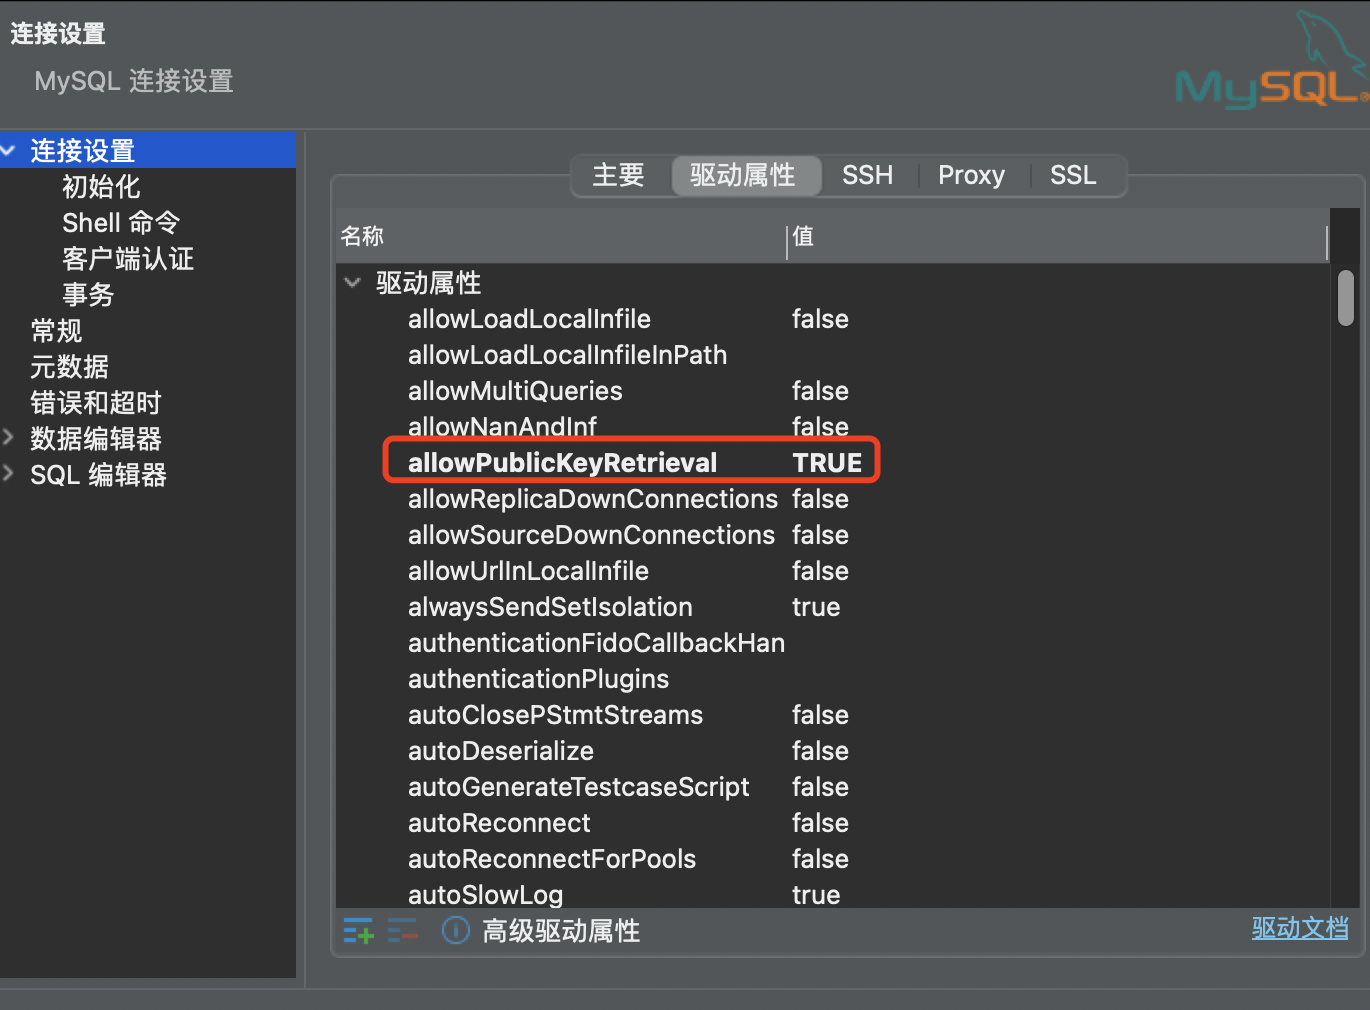Switch to the SSL tab
1370x1010 pixels.
click(1073, 175)
